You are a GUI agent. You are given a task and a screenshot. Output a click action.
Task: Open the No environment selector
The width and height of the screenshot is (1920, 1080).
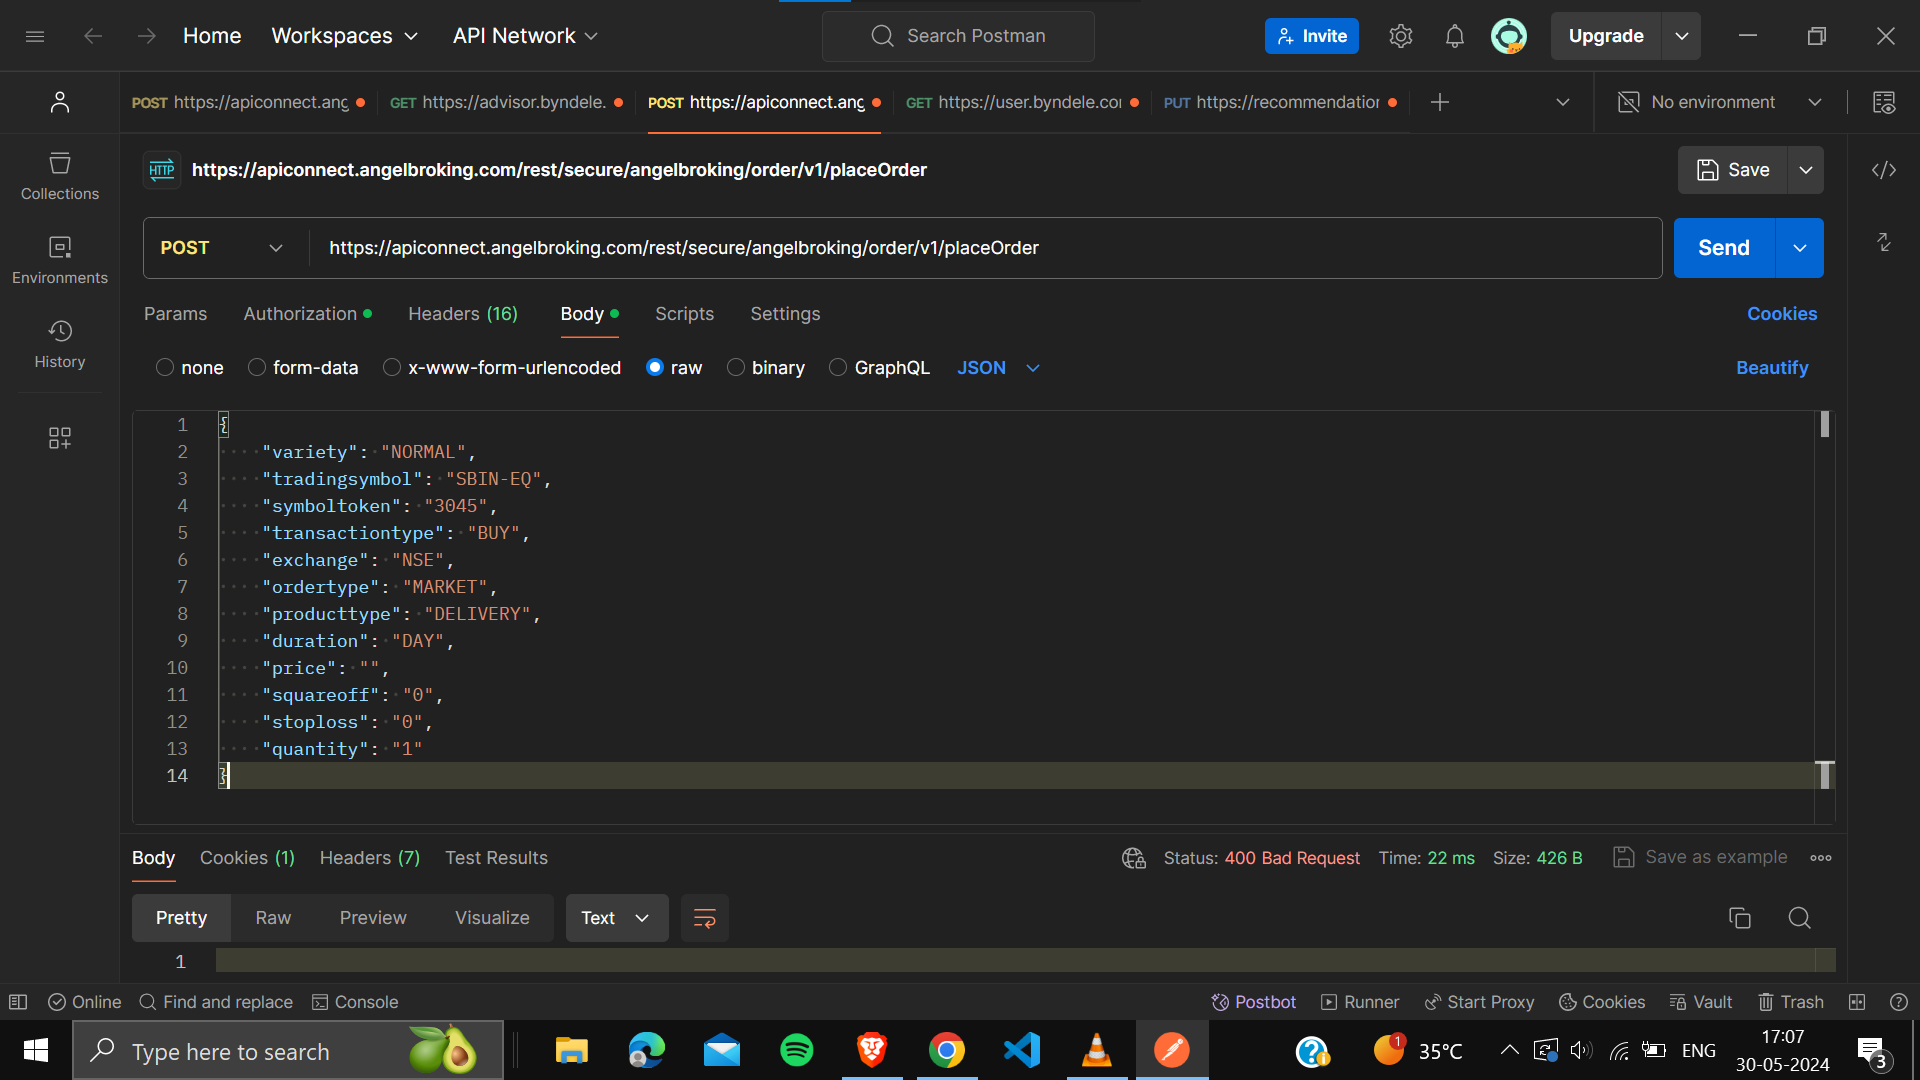pyautogui.click(x=1720, y=102)
